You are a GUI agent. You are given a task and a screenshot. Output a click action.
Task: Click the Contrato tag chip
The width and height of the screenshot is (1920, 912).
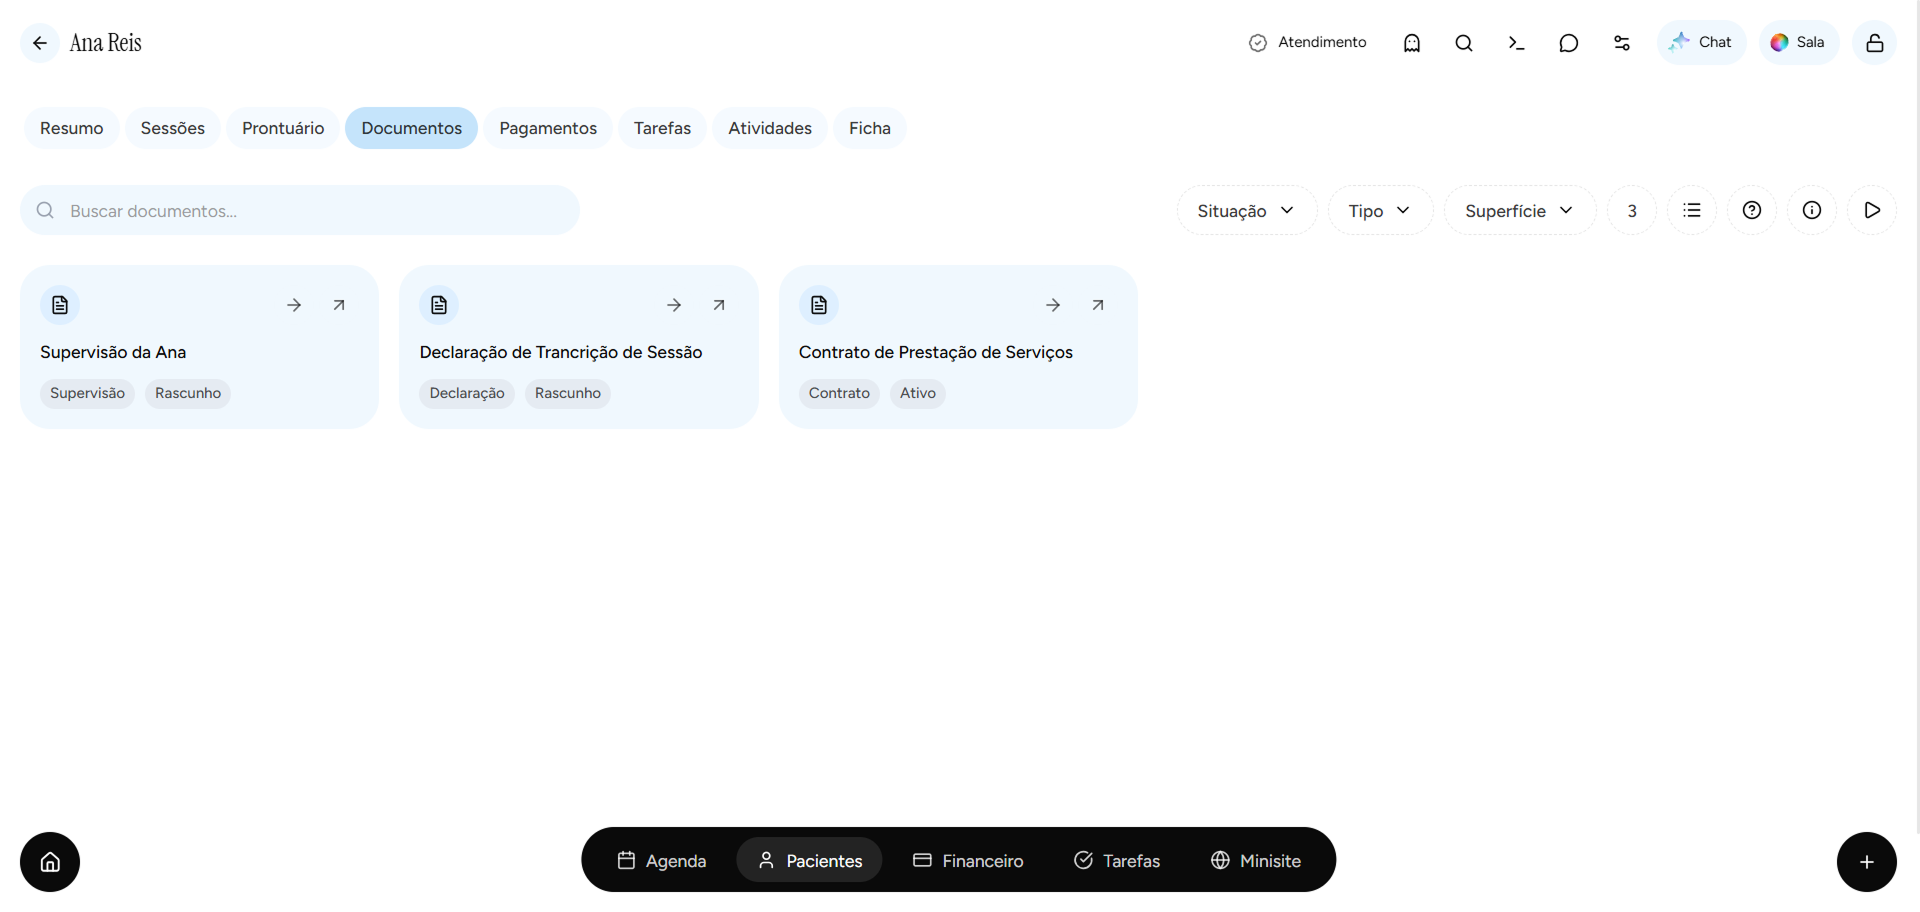(x=839, y=393)
